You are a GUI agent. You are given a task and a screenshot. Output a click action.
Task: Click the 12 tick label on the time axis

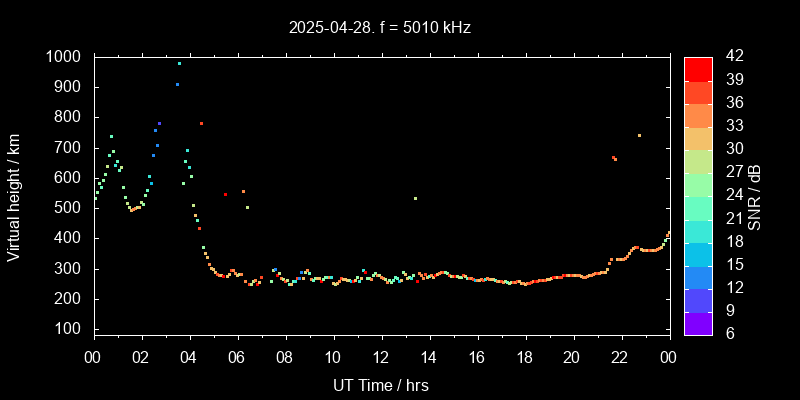[x=380, y=357]
